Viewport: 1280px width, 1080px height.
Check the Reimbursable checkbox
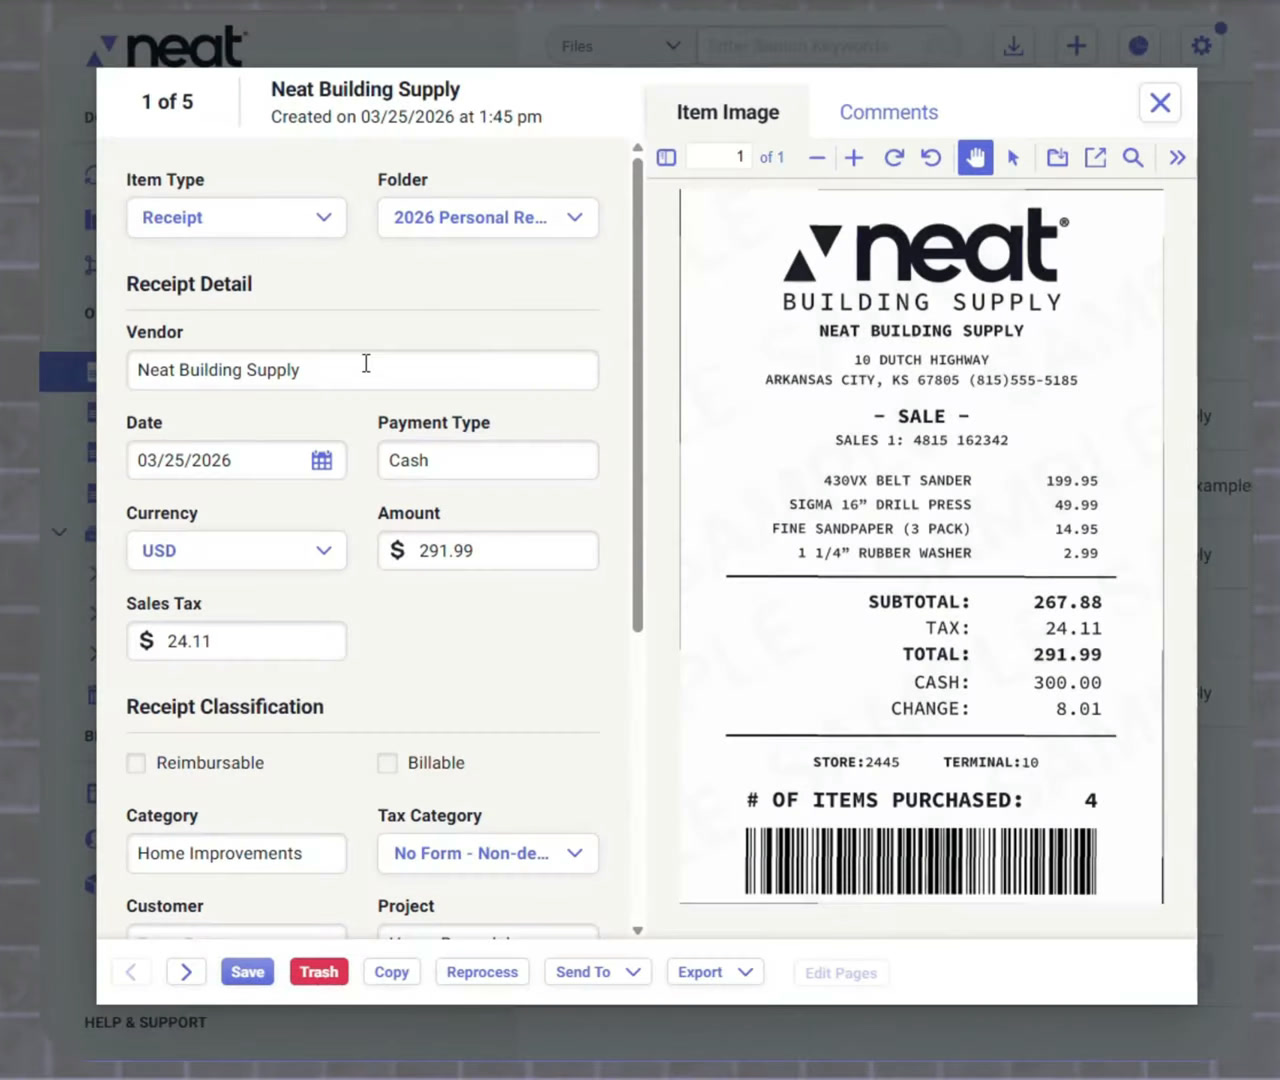(136, 763)
